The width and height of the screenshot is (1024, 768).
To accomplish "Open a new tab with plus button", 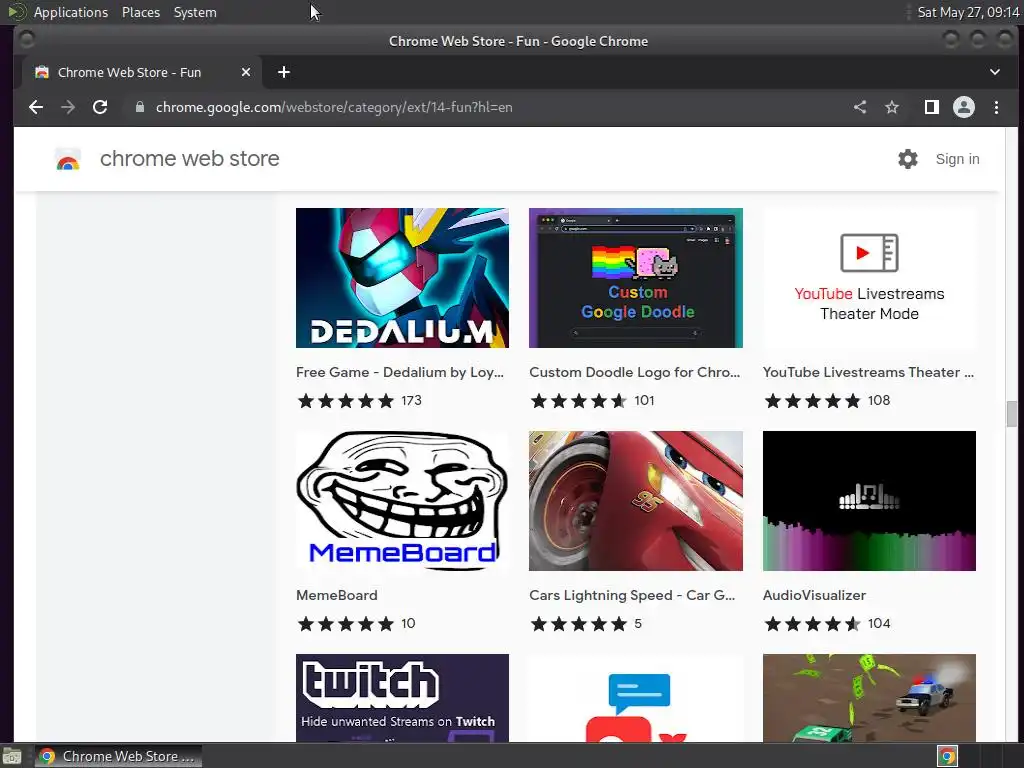I will (283, 72).
